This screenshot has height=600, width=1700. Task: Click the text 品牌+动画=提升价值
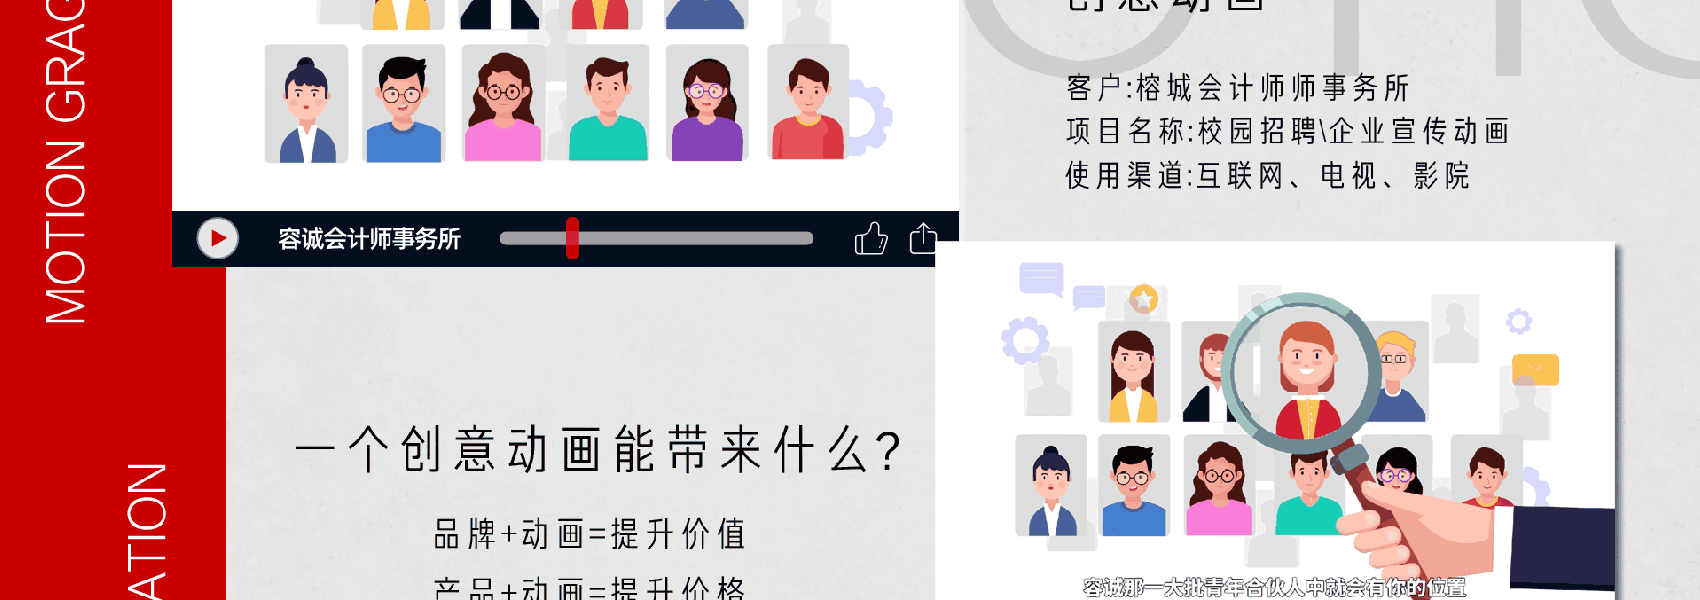click(590, 534)
